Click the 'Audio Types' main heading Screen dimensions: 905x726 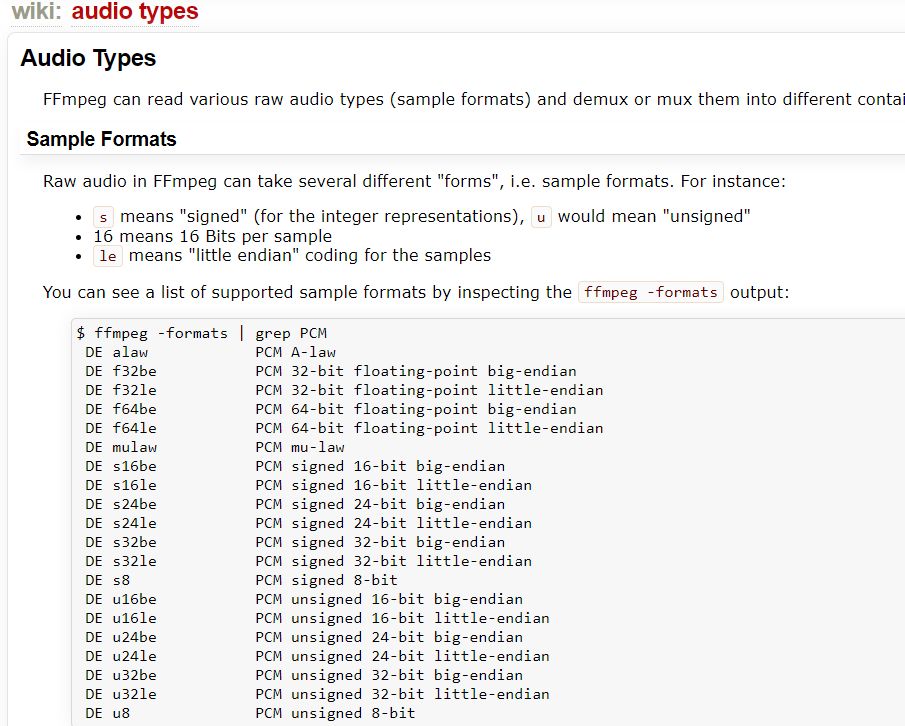click(88, 58)
